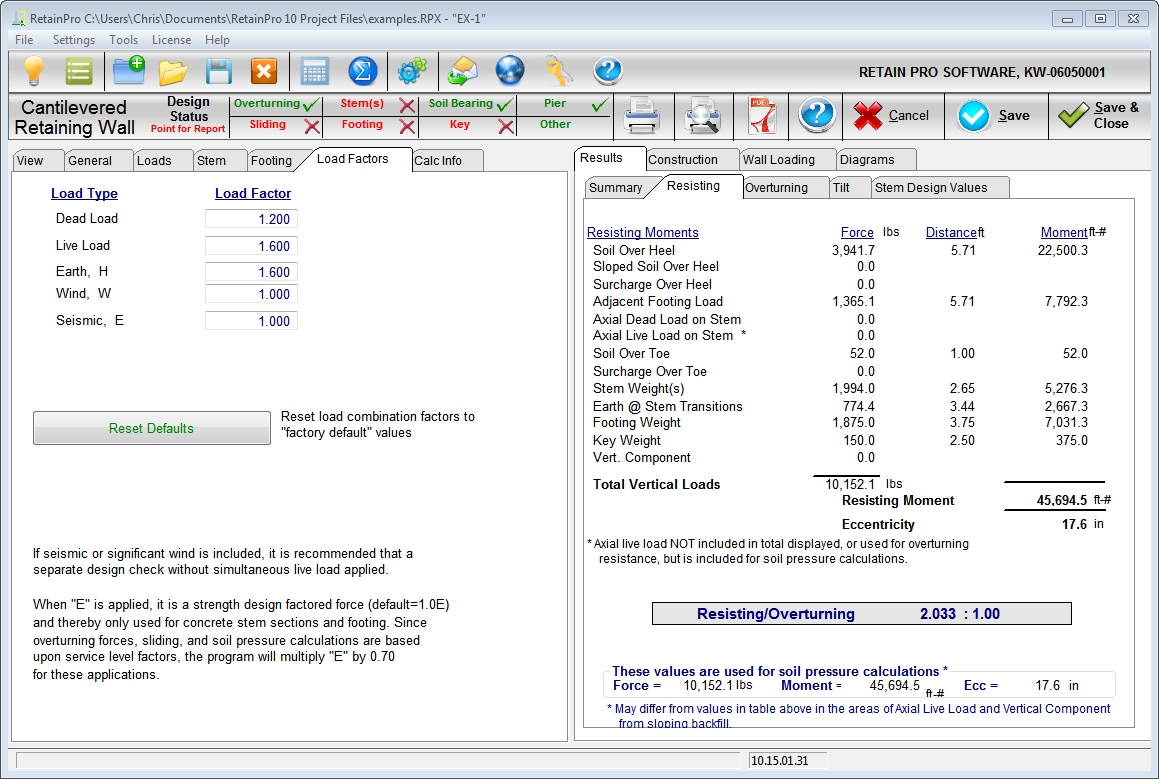
Task: Click the Key design status indicator
Action: point(467,126)
